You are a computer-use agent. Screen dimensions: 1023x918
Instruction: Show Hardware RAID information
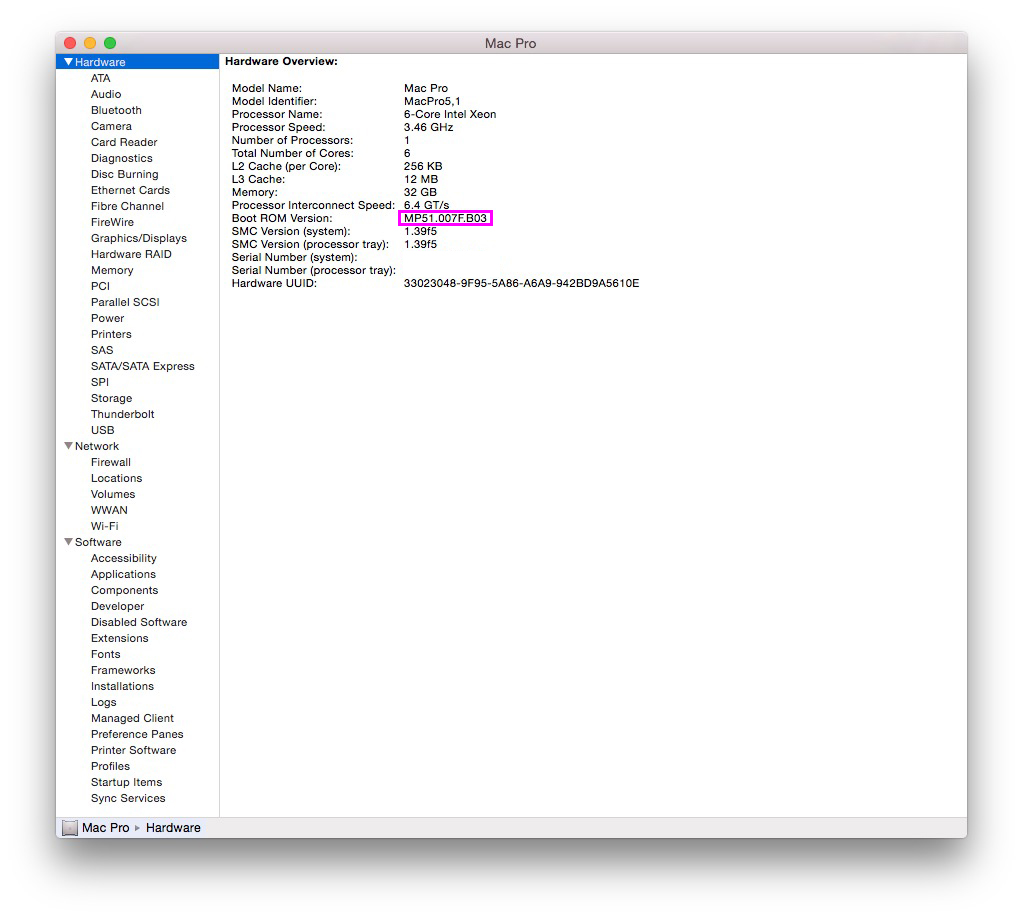[x=131, y=254]
